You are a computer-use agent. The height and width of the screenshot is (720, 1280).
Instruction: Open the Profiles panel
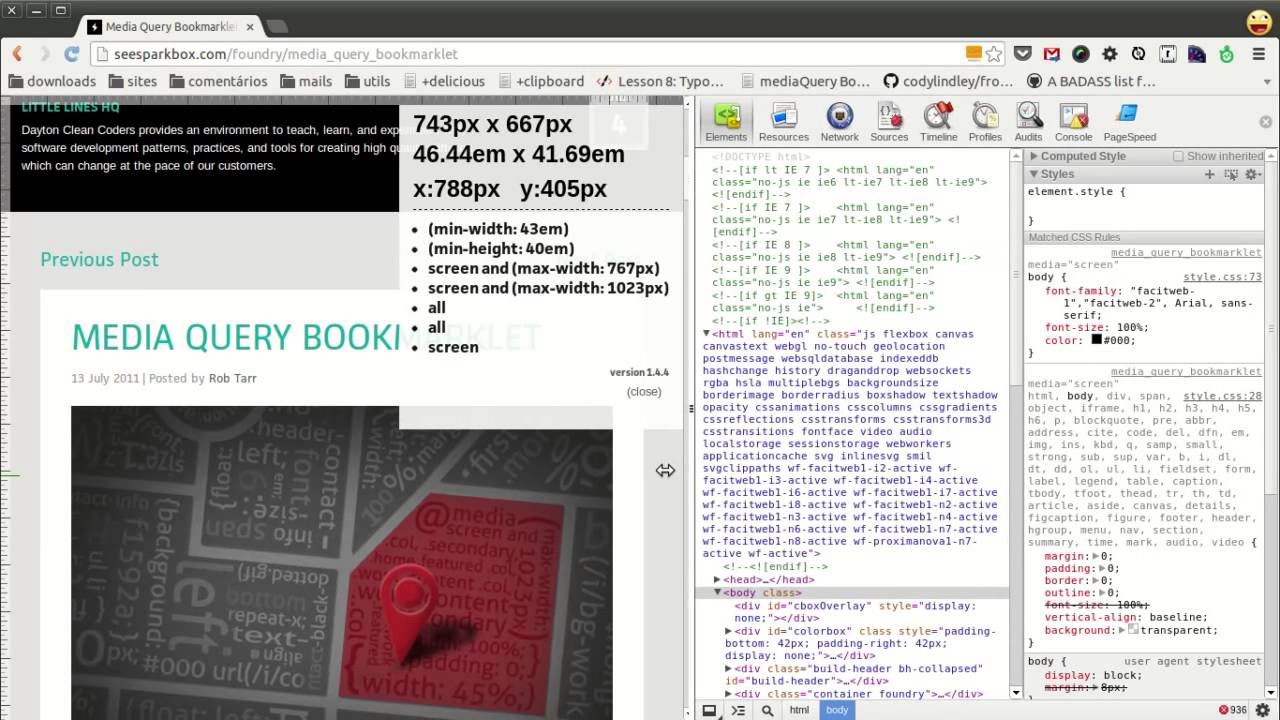coord(985,122)
